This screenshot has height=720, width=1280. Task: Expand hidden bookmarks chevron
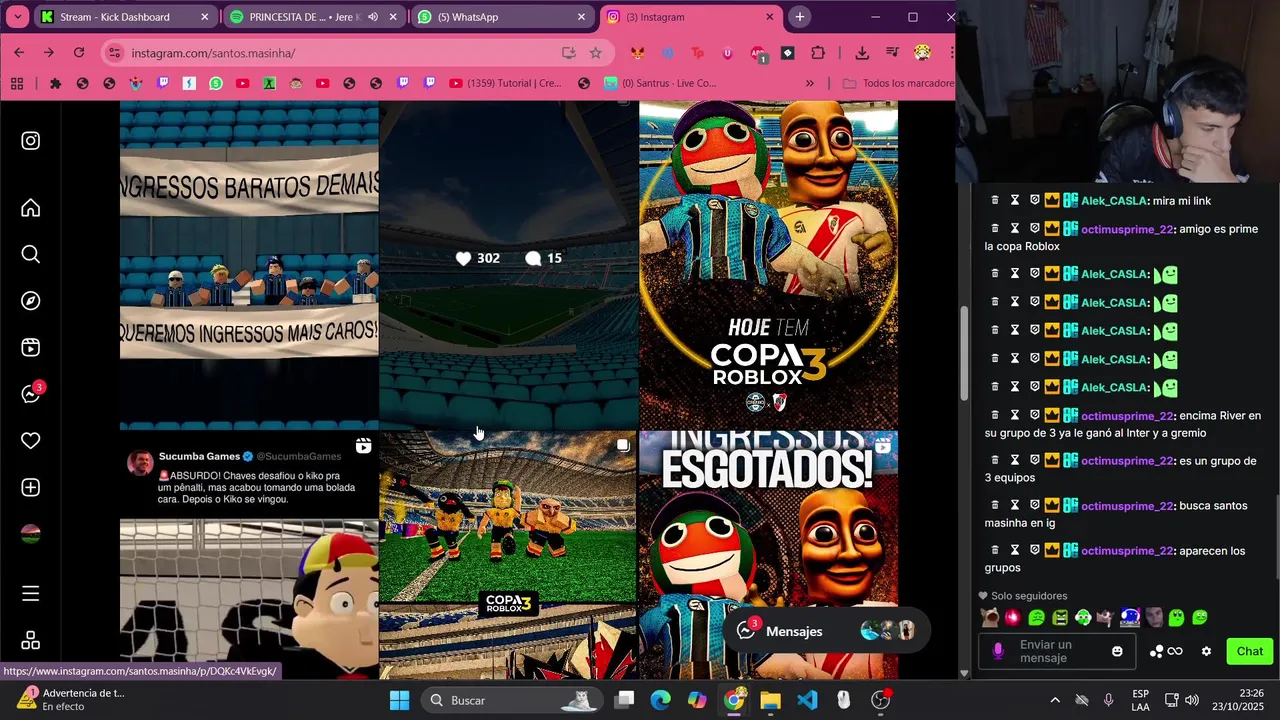coord(810,83)
